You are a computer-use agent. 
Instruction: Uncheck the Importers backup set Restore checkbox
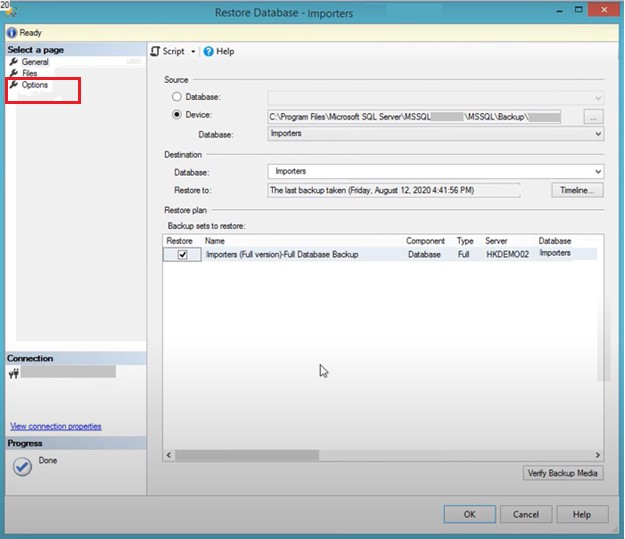click(x=182, y=255)
